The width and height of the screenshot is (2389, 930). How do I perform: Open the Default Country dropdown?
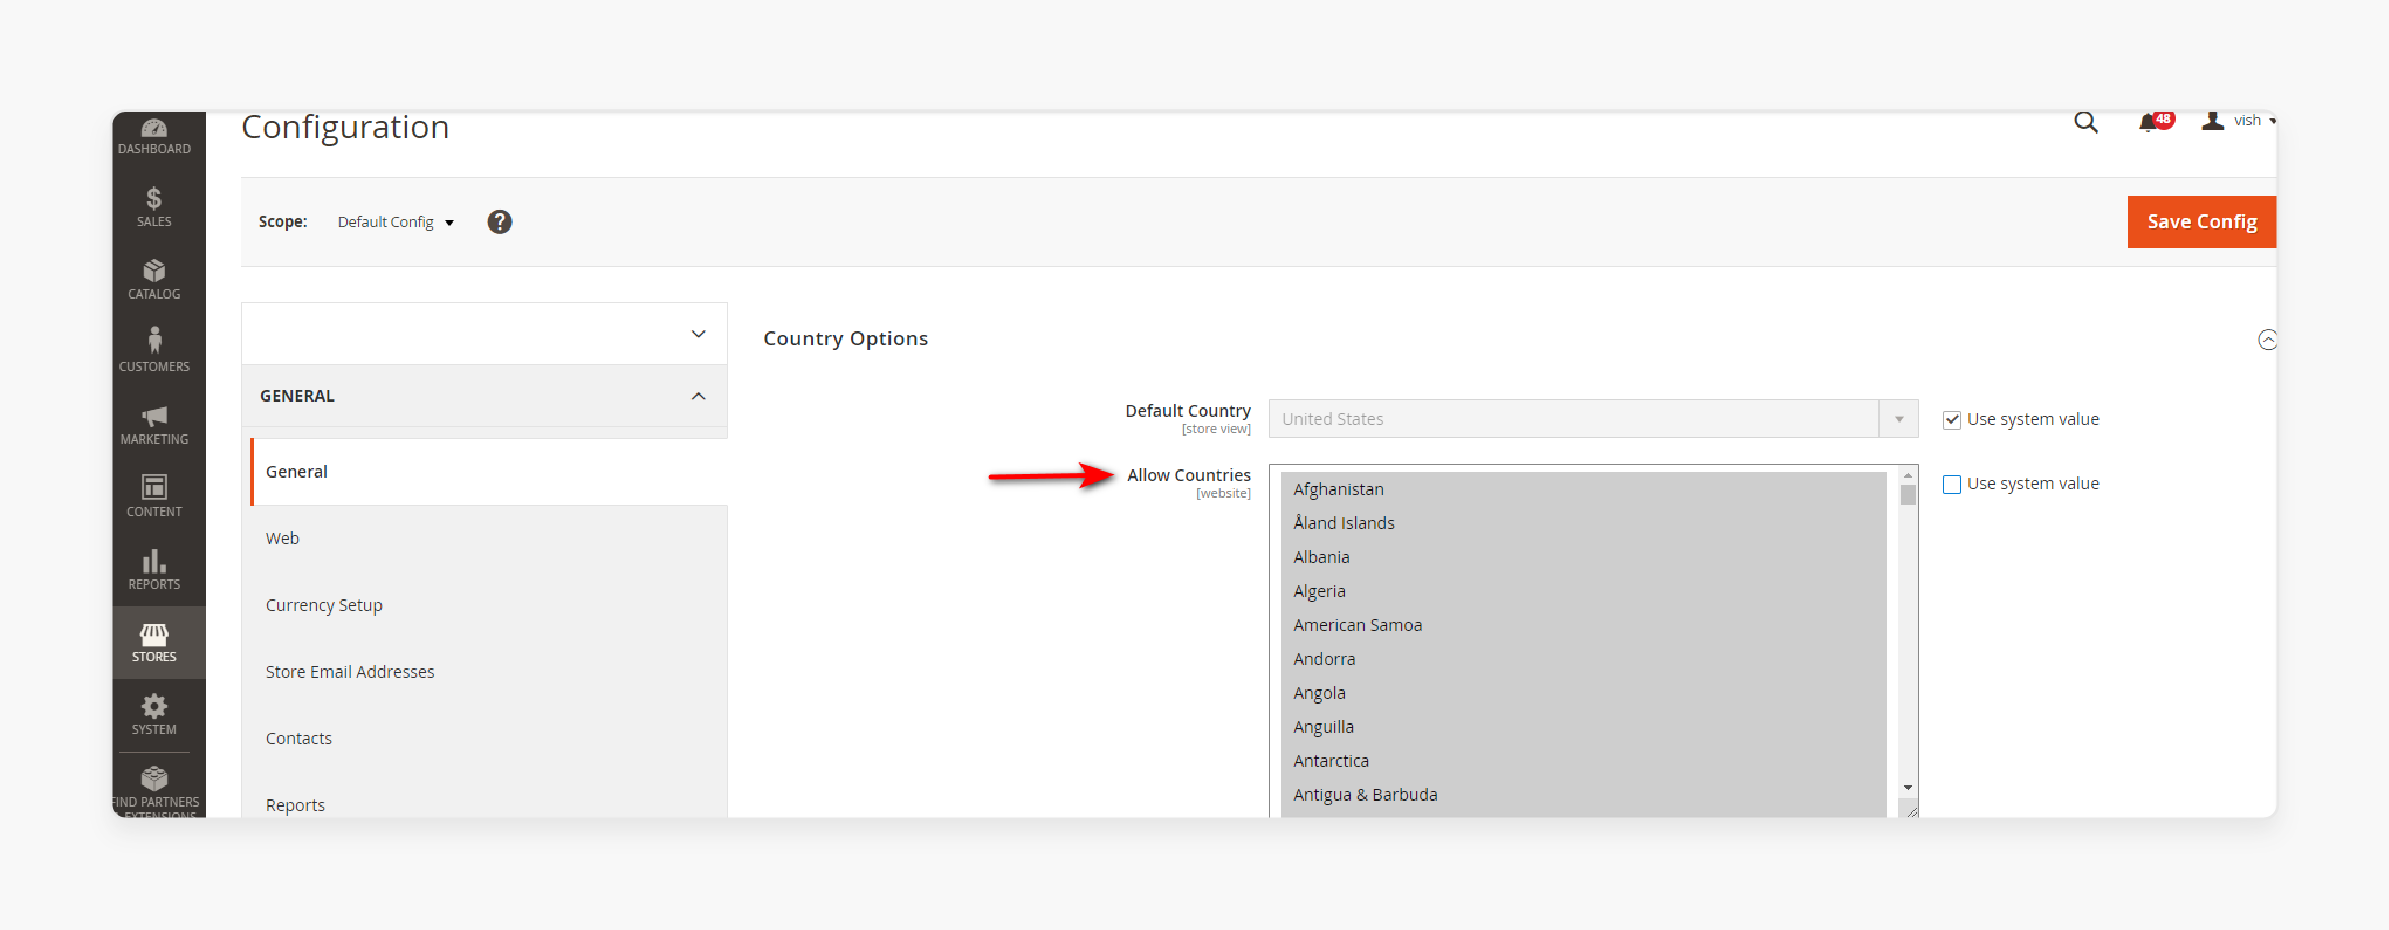click(x=1593, y=419)
